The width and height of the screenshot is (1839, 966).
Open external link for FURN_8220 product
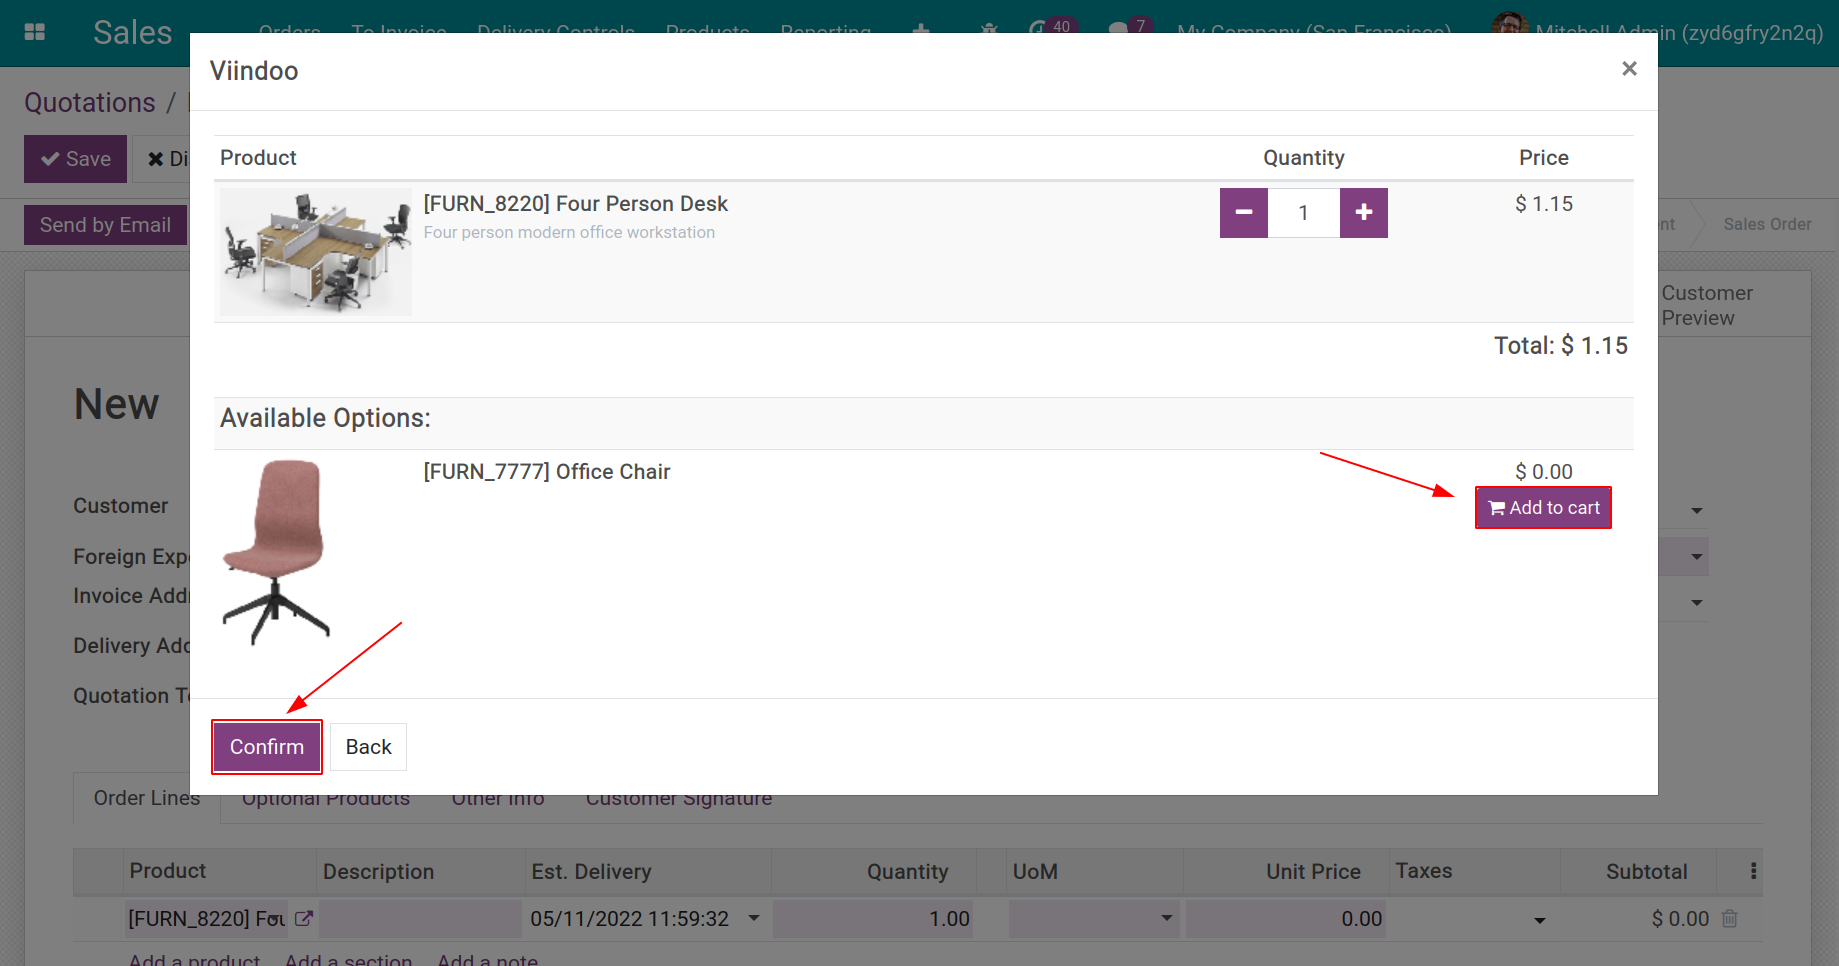(304, 918)
